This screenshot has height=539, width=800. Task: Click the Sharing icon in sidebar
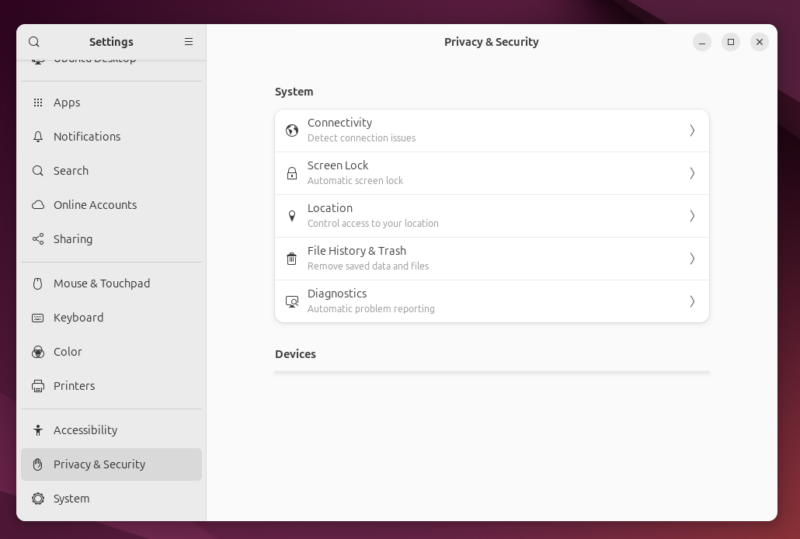click(x=38, y=239)
